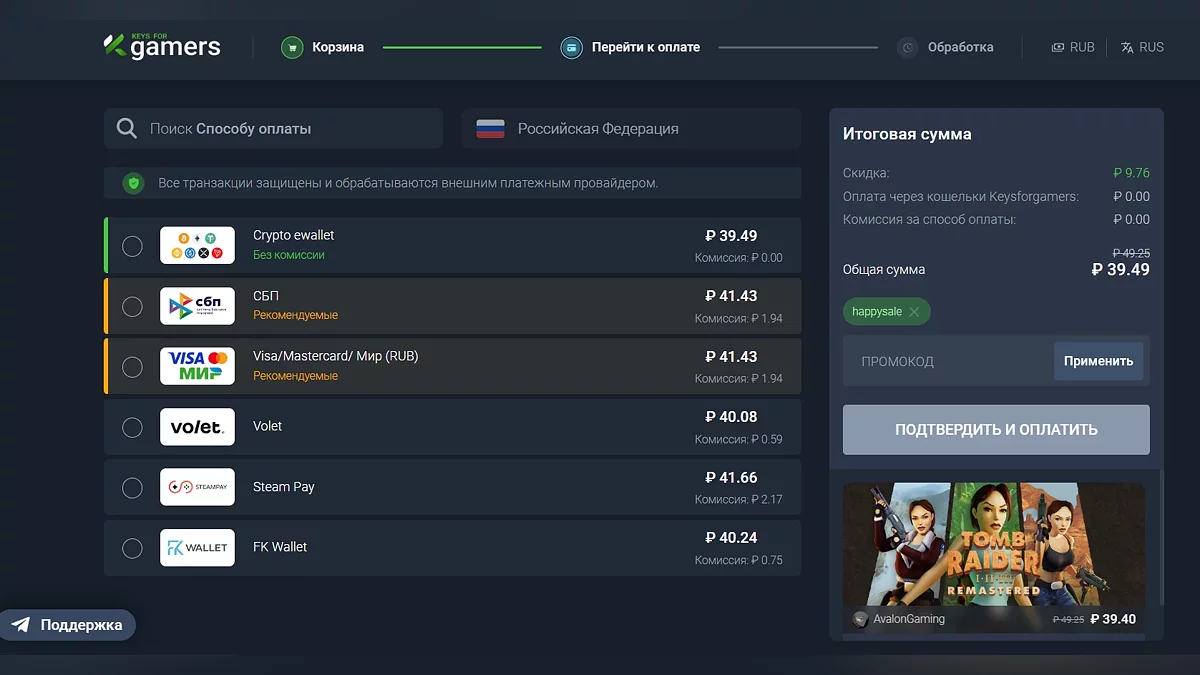The image size is (1200, 675).
Task: Open the RUB currency selector
Action: coord(1073,47)
